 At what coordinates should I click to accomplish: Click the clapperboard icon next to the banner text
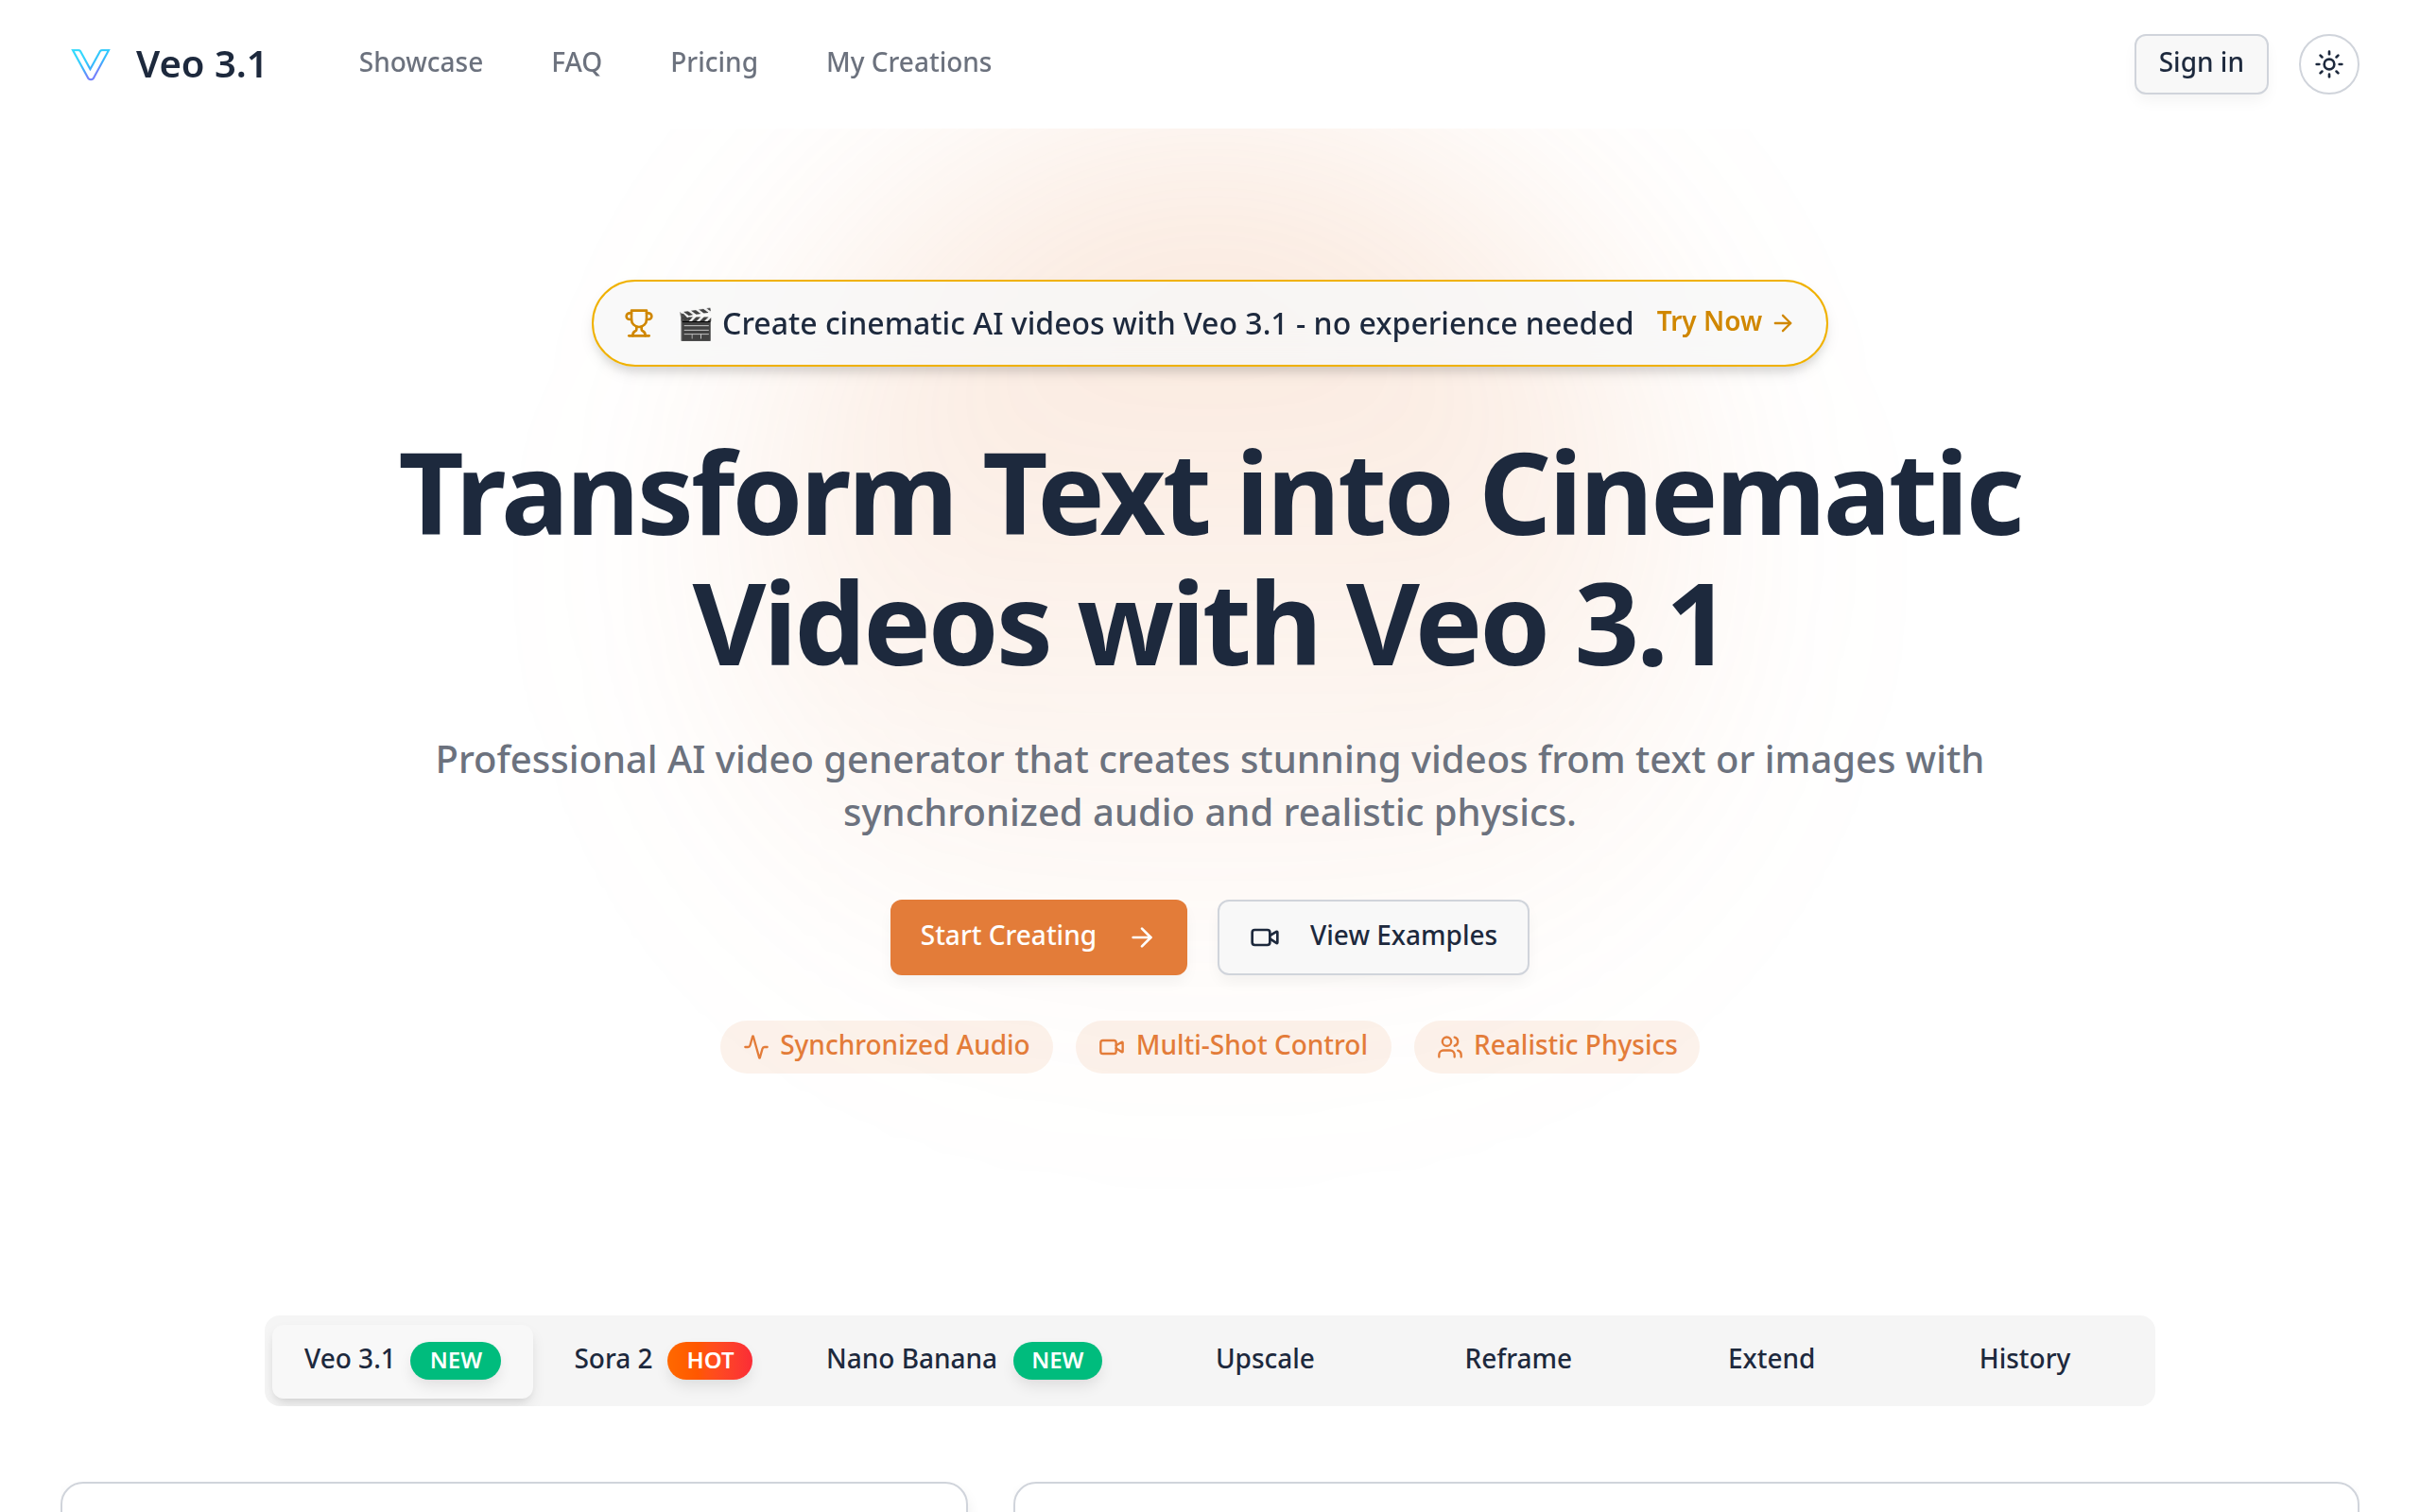695,322
